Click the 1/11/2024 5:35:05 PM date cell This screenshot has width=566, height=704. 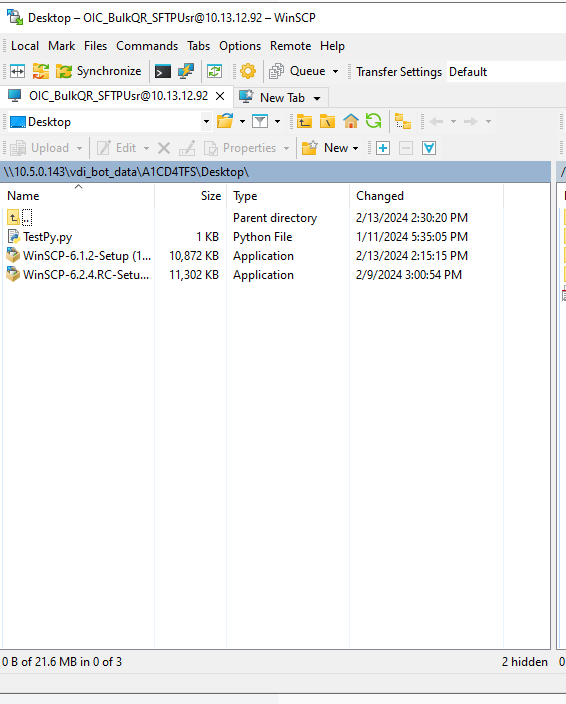412,237
